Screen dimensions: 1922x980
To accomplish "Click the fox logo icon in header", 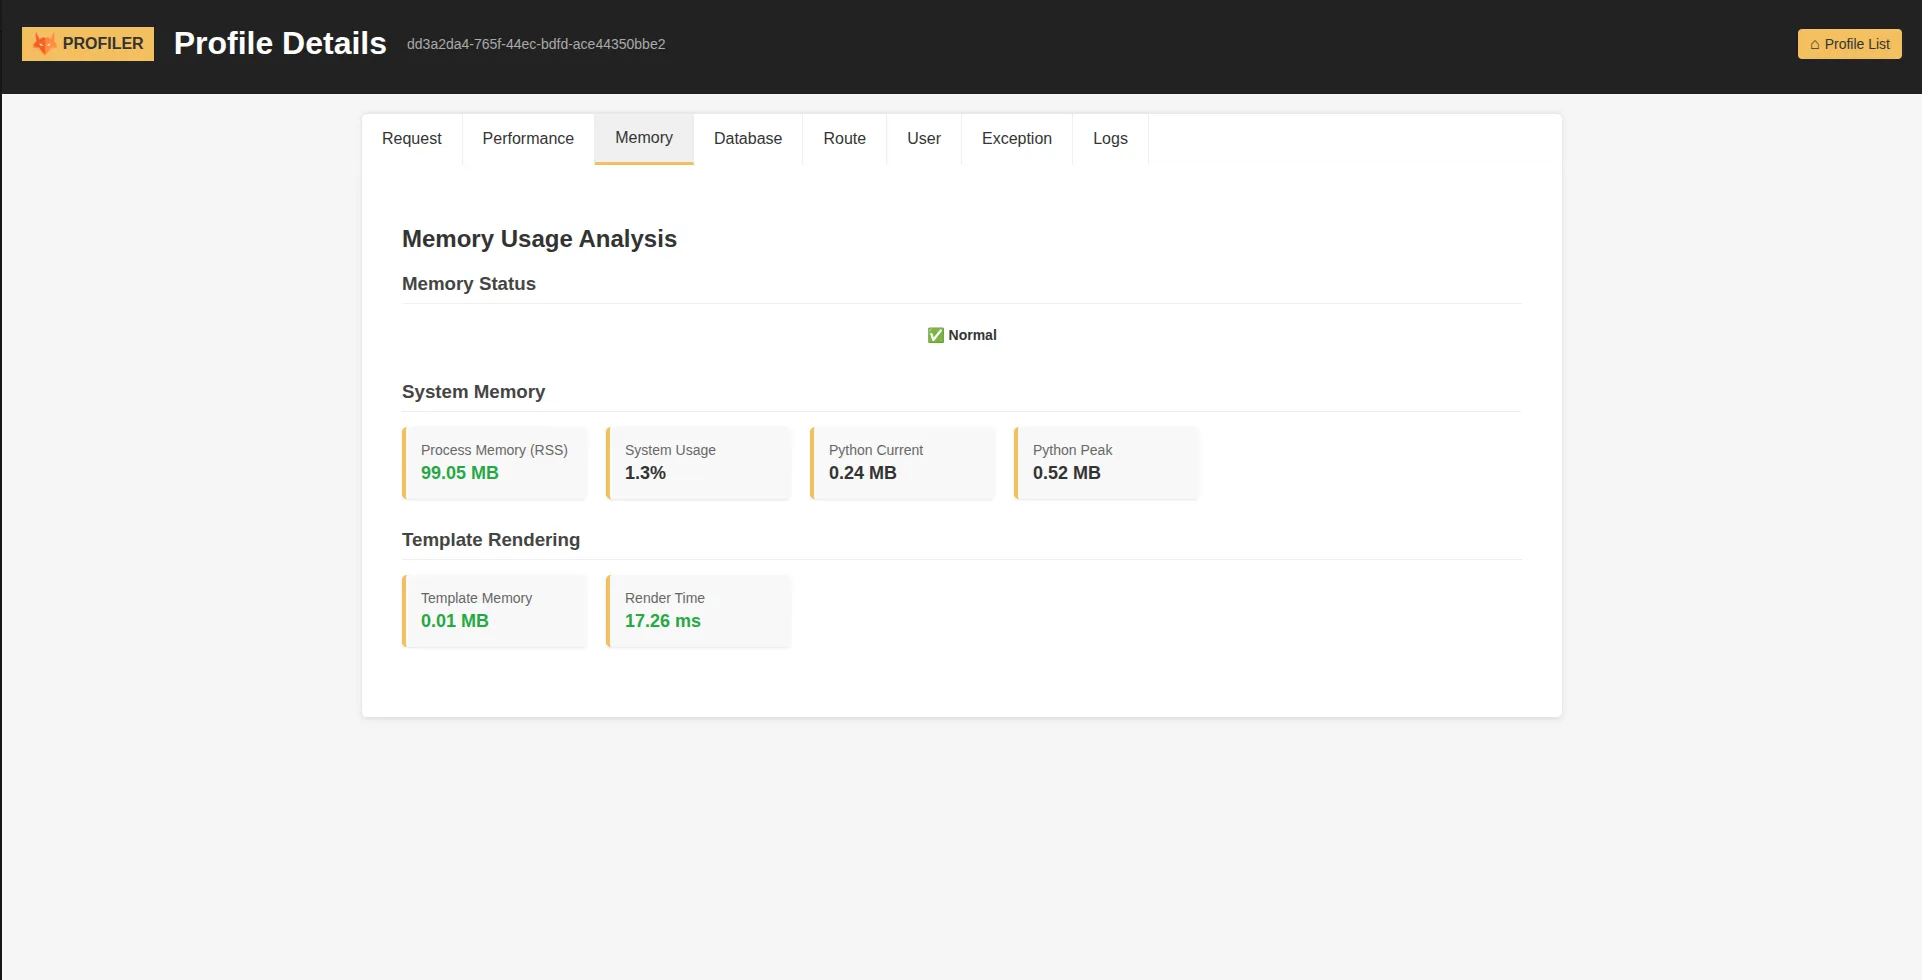I will pyautogui.click(x=44, y=44).
